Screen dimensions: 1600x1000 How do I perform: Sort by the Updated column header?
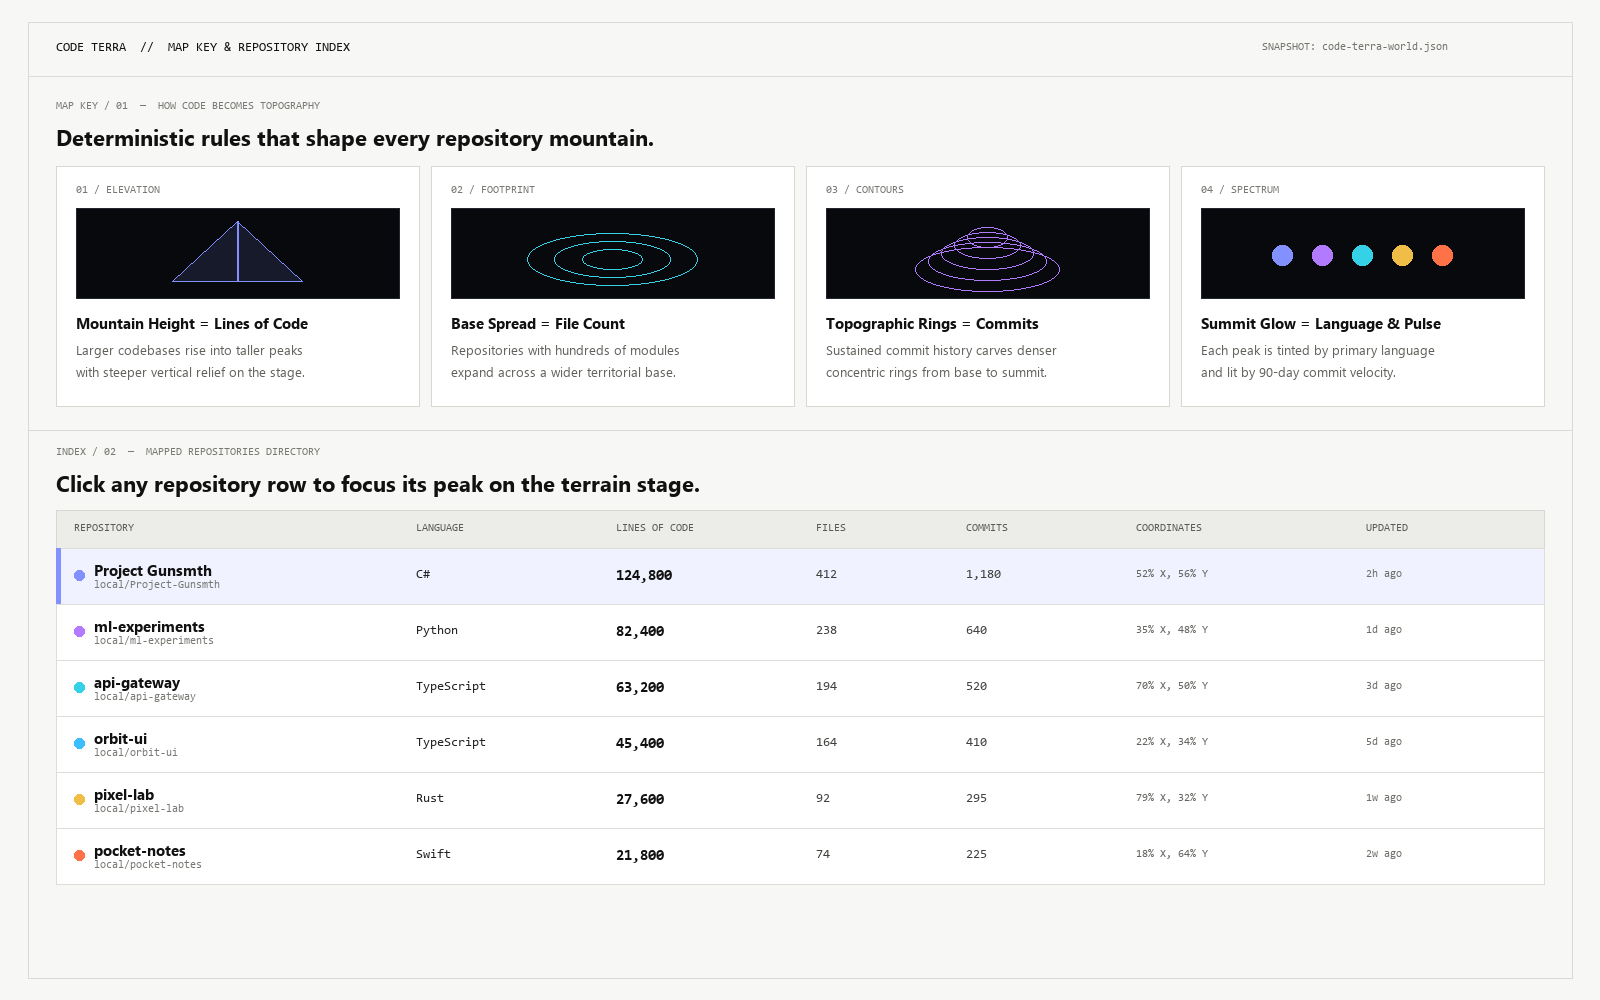tap(1387, 528)
